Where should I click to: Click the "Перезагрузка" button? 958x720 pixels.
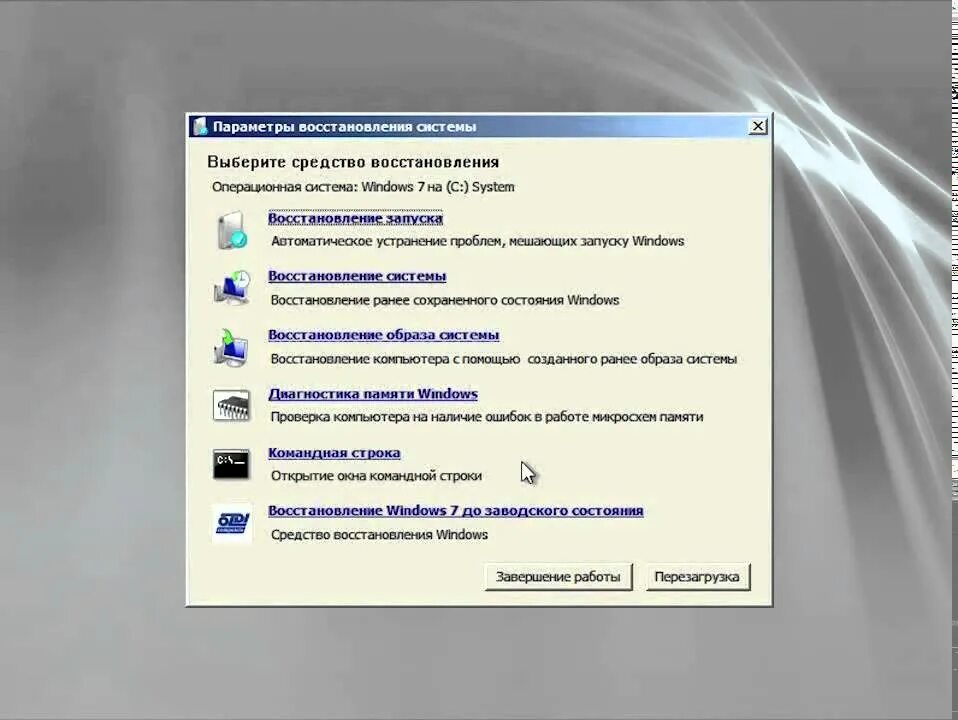point(697,577)
